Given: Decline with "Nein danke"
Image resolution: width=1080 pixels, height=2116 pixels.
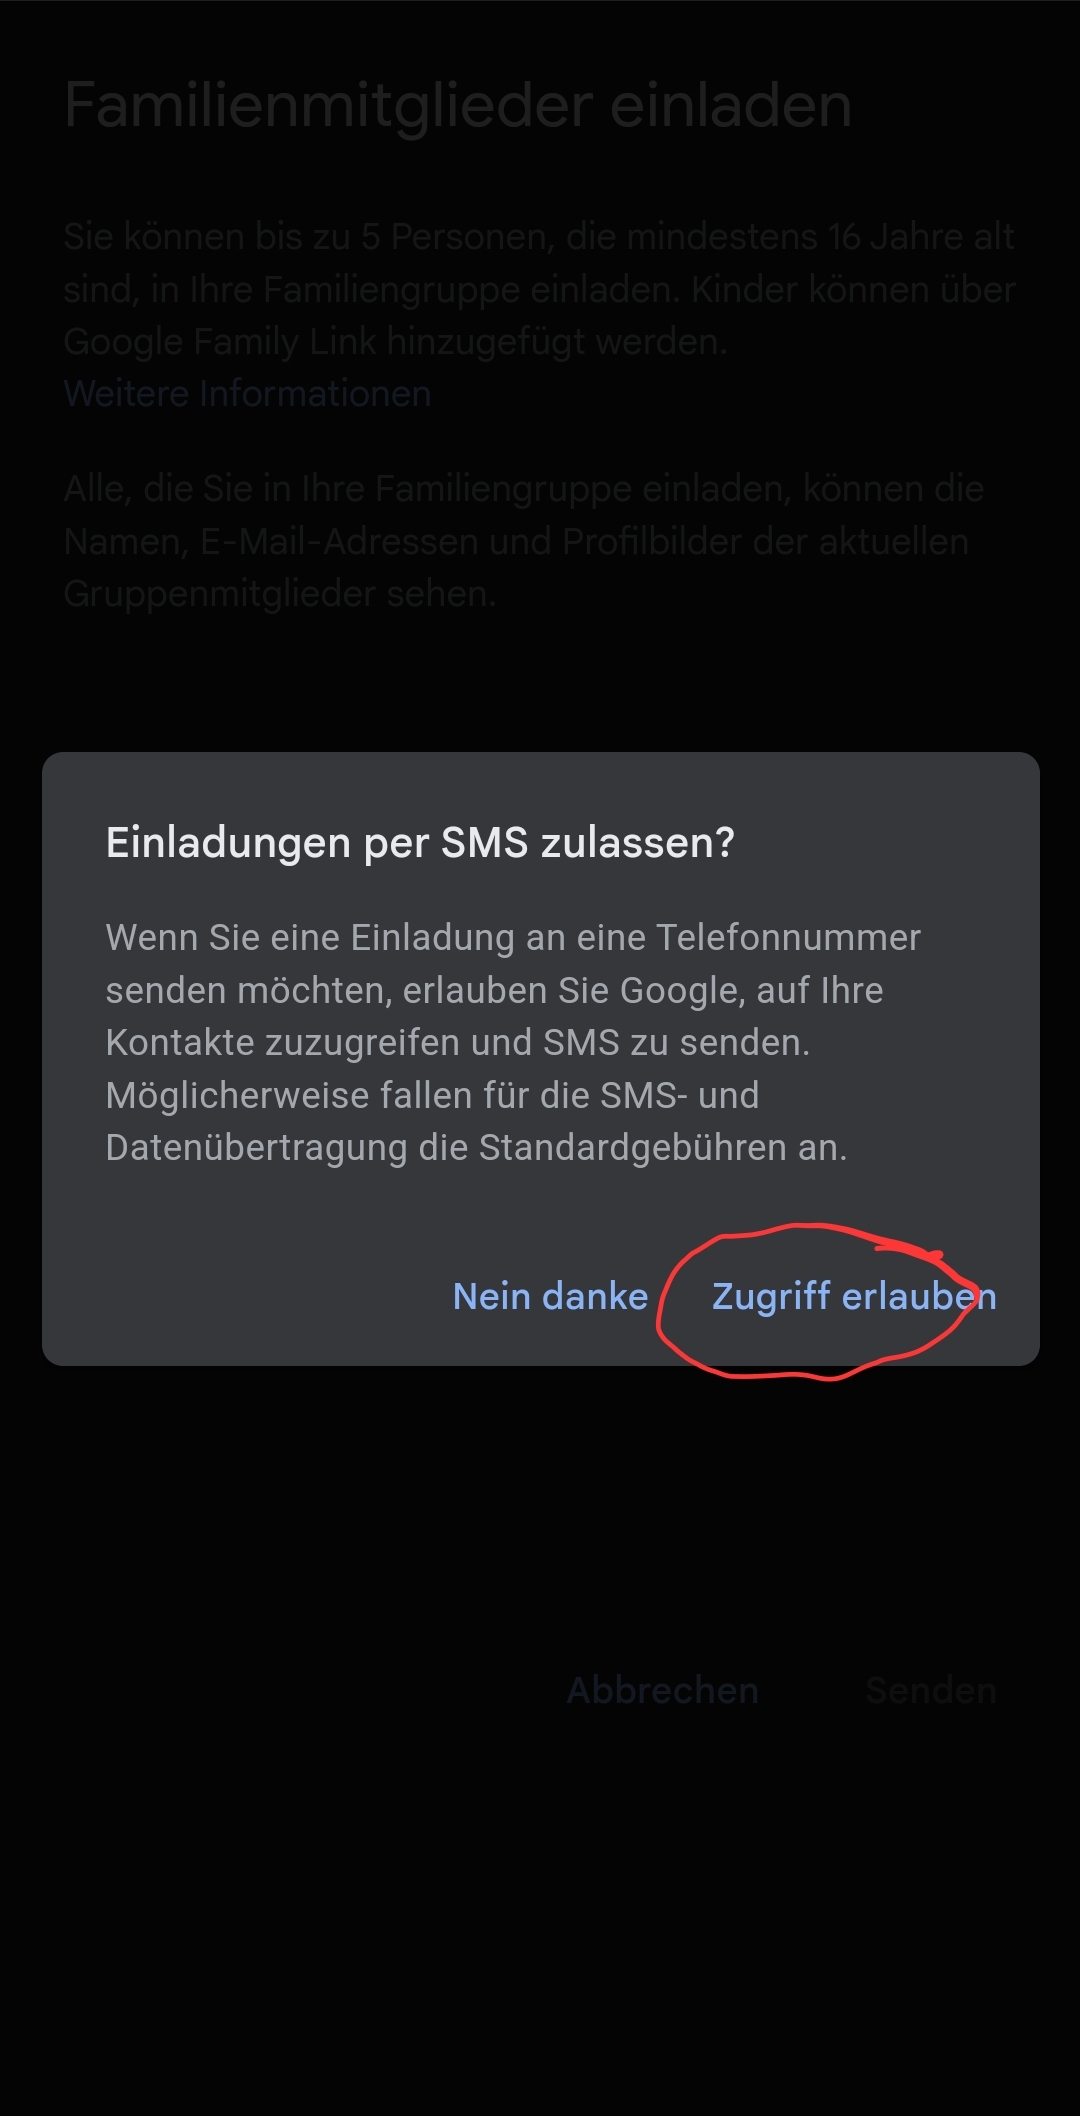Looking at the screenshot, I should pyautogui.click(x=551, y=1297).
